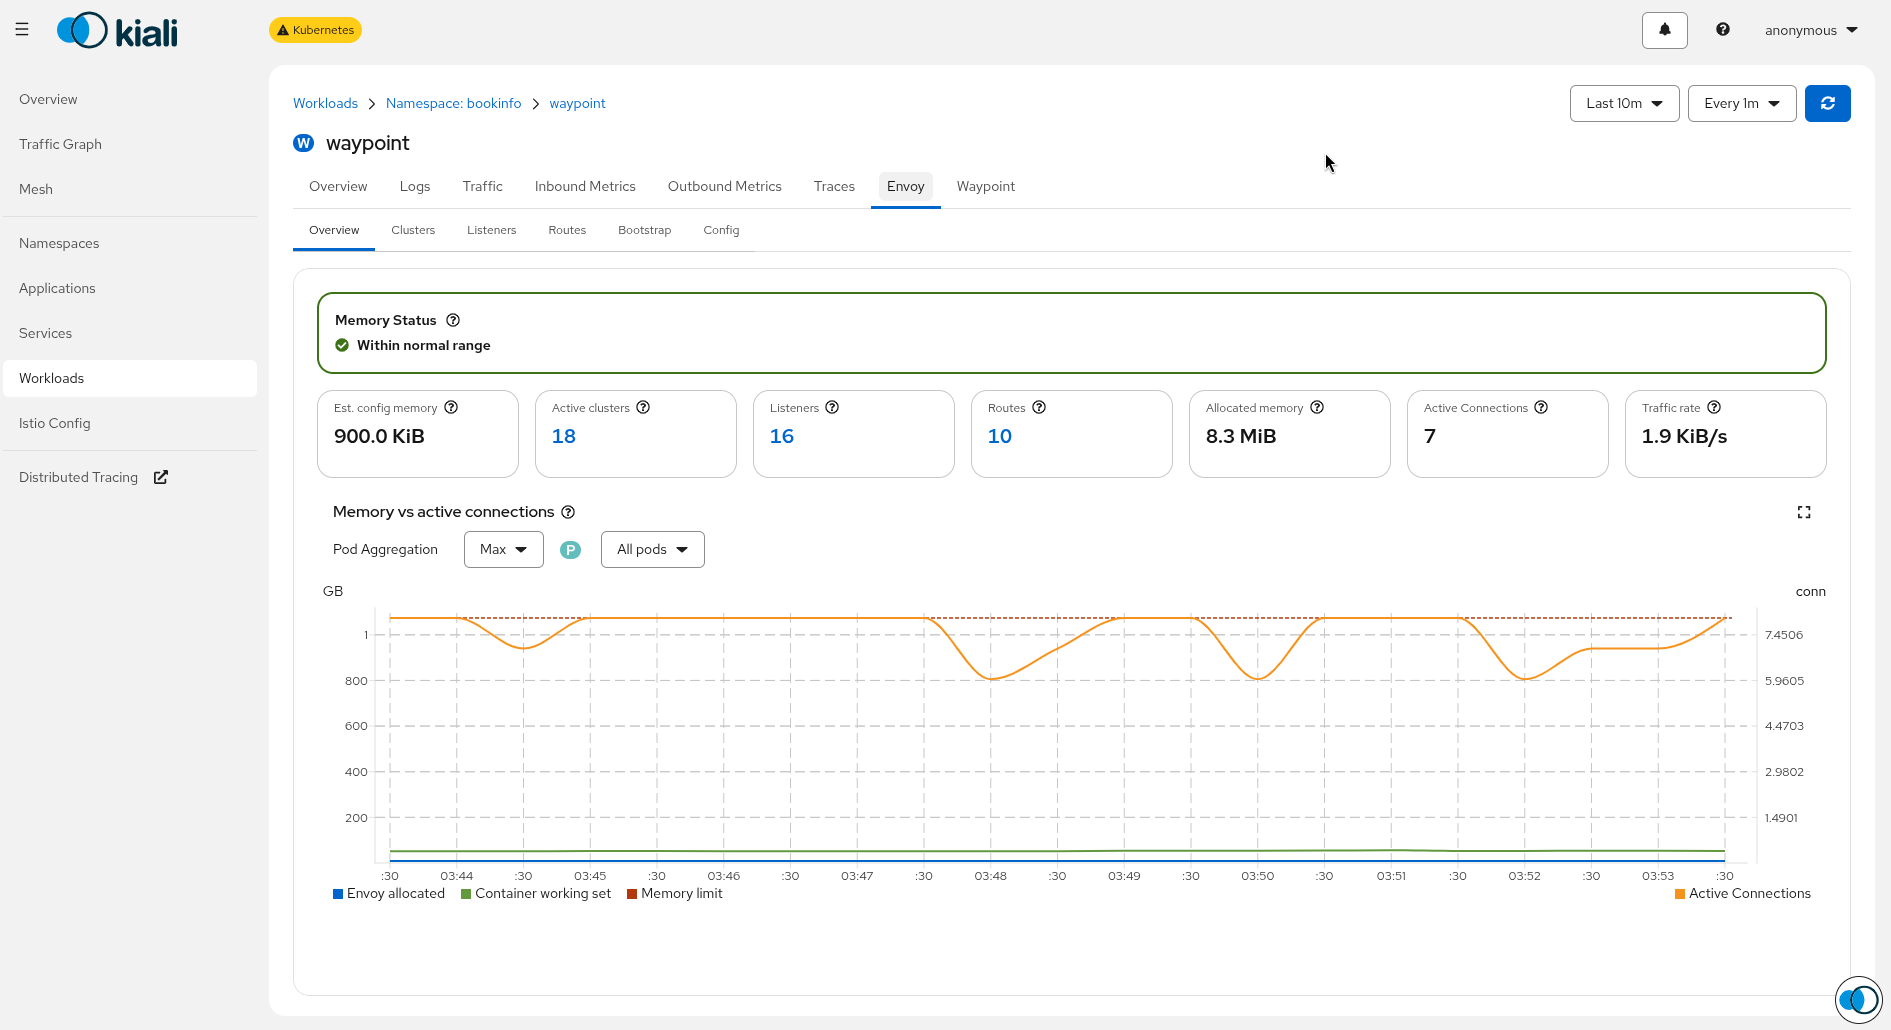
Task: Toggle Memory limit legend series
Action: pyautogui.click(x=675, y=894)
